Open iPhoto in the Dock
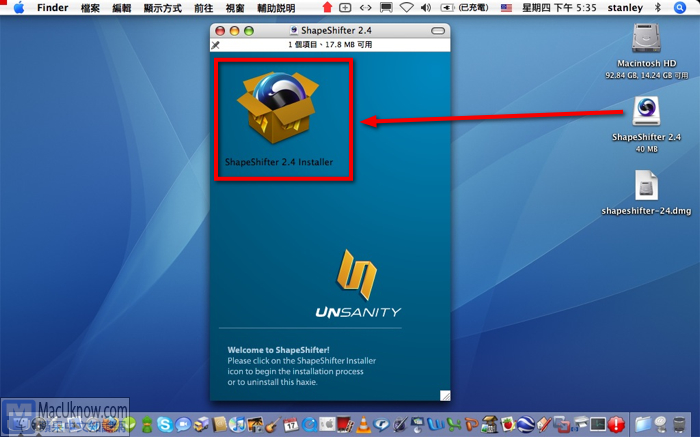Screen dimensions: 700x437 [x=255, y=424]
